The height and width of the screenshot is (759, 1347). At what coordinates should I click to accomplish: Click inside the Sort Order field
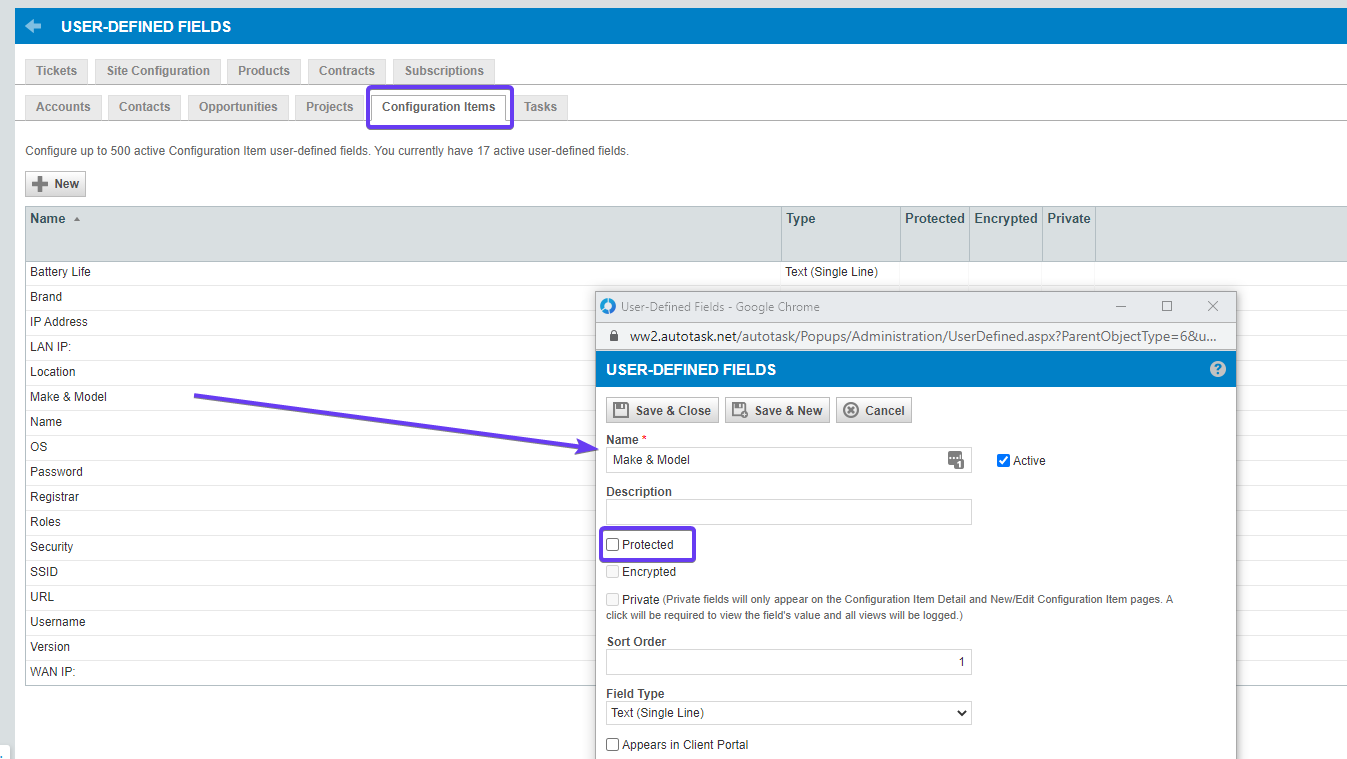788,661
